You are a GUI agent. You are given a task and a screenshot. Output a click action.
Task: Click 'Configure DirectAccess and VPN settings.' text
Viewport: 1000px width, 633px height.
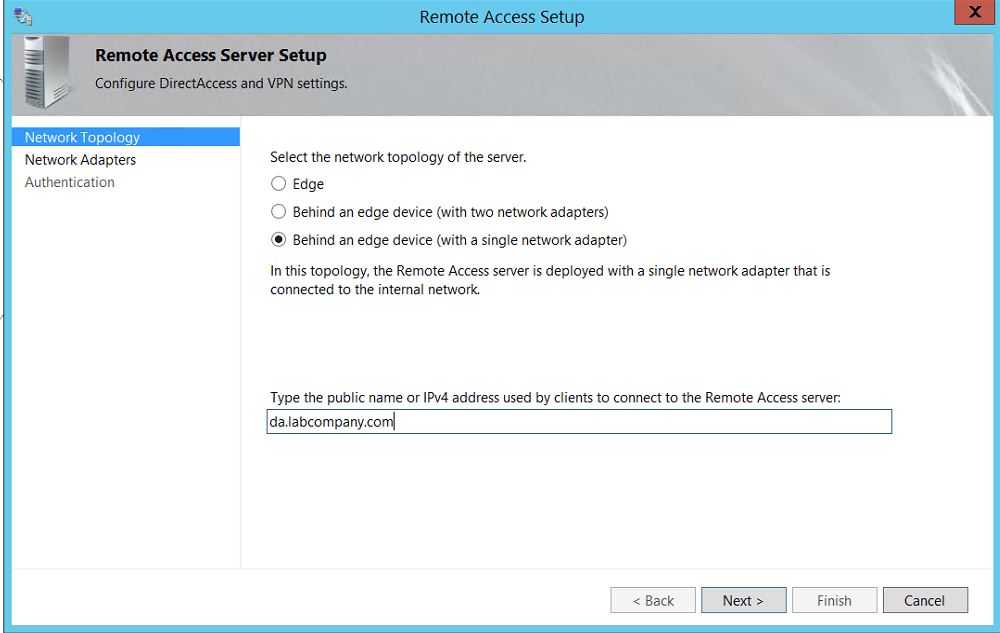point(221,84)
